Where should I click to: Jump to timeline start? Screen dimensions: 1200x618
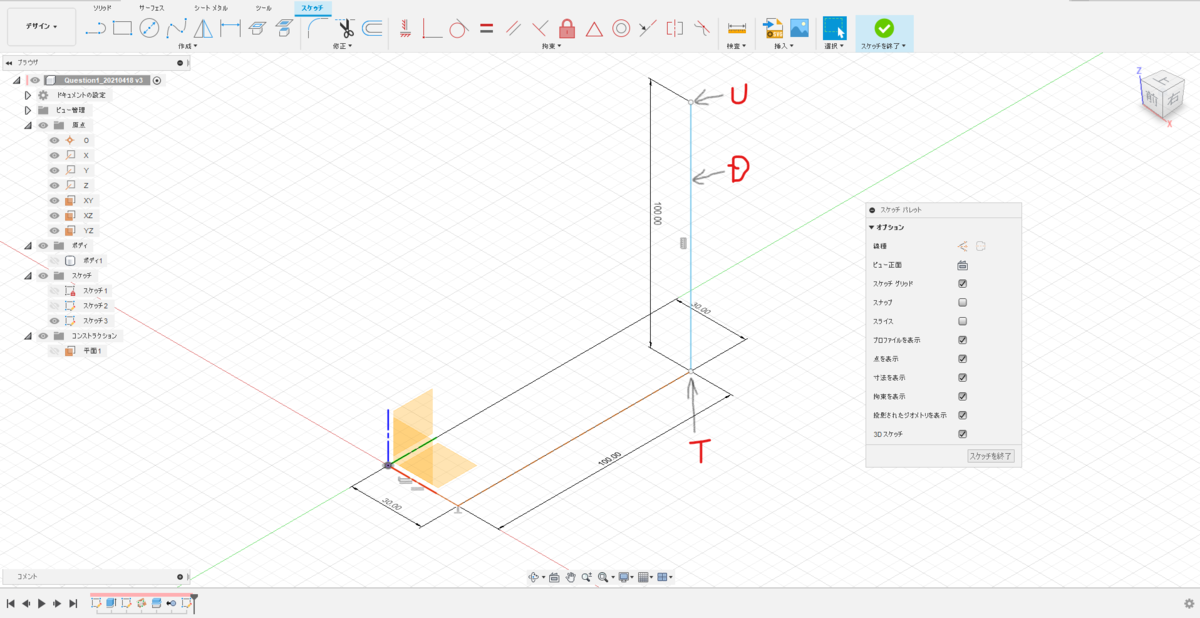point(10,603)
